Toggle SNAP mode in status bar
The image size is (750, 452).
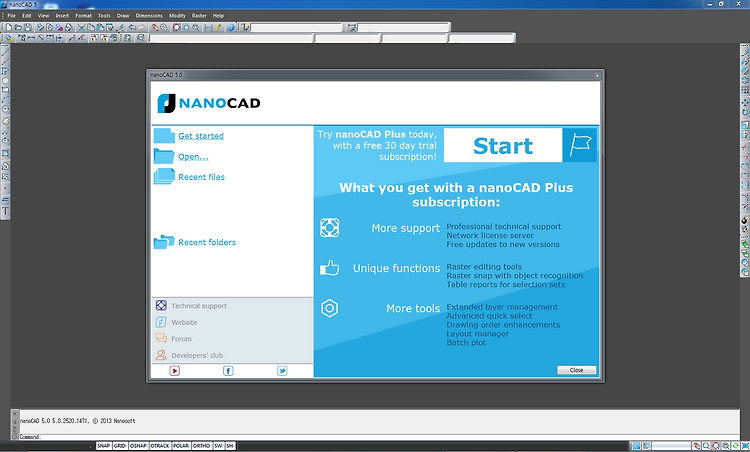tap(103, 446)
